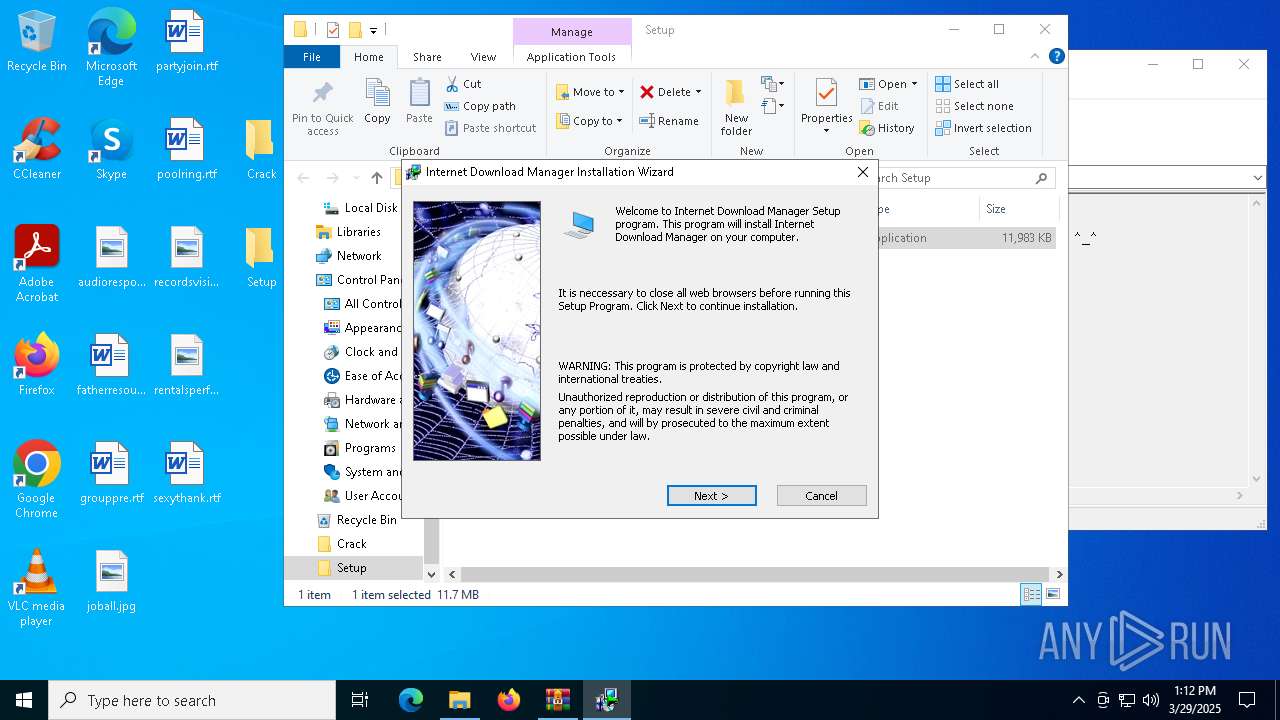The image size is (1280, 720).
Task: Switch to the Share ribbon tab
Action: (x=427, y=57)
